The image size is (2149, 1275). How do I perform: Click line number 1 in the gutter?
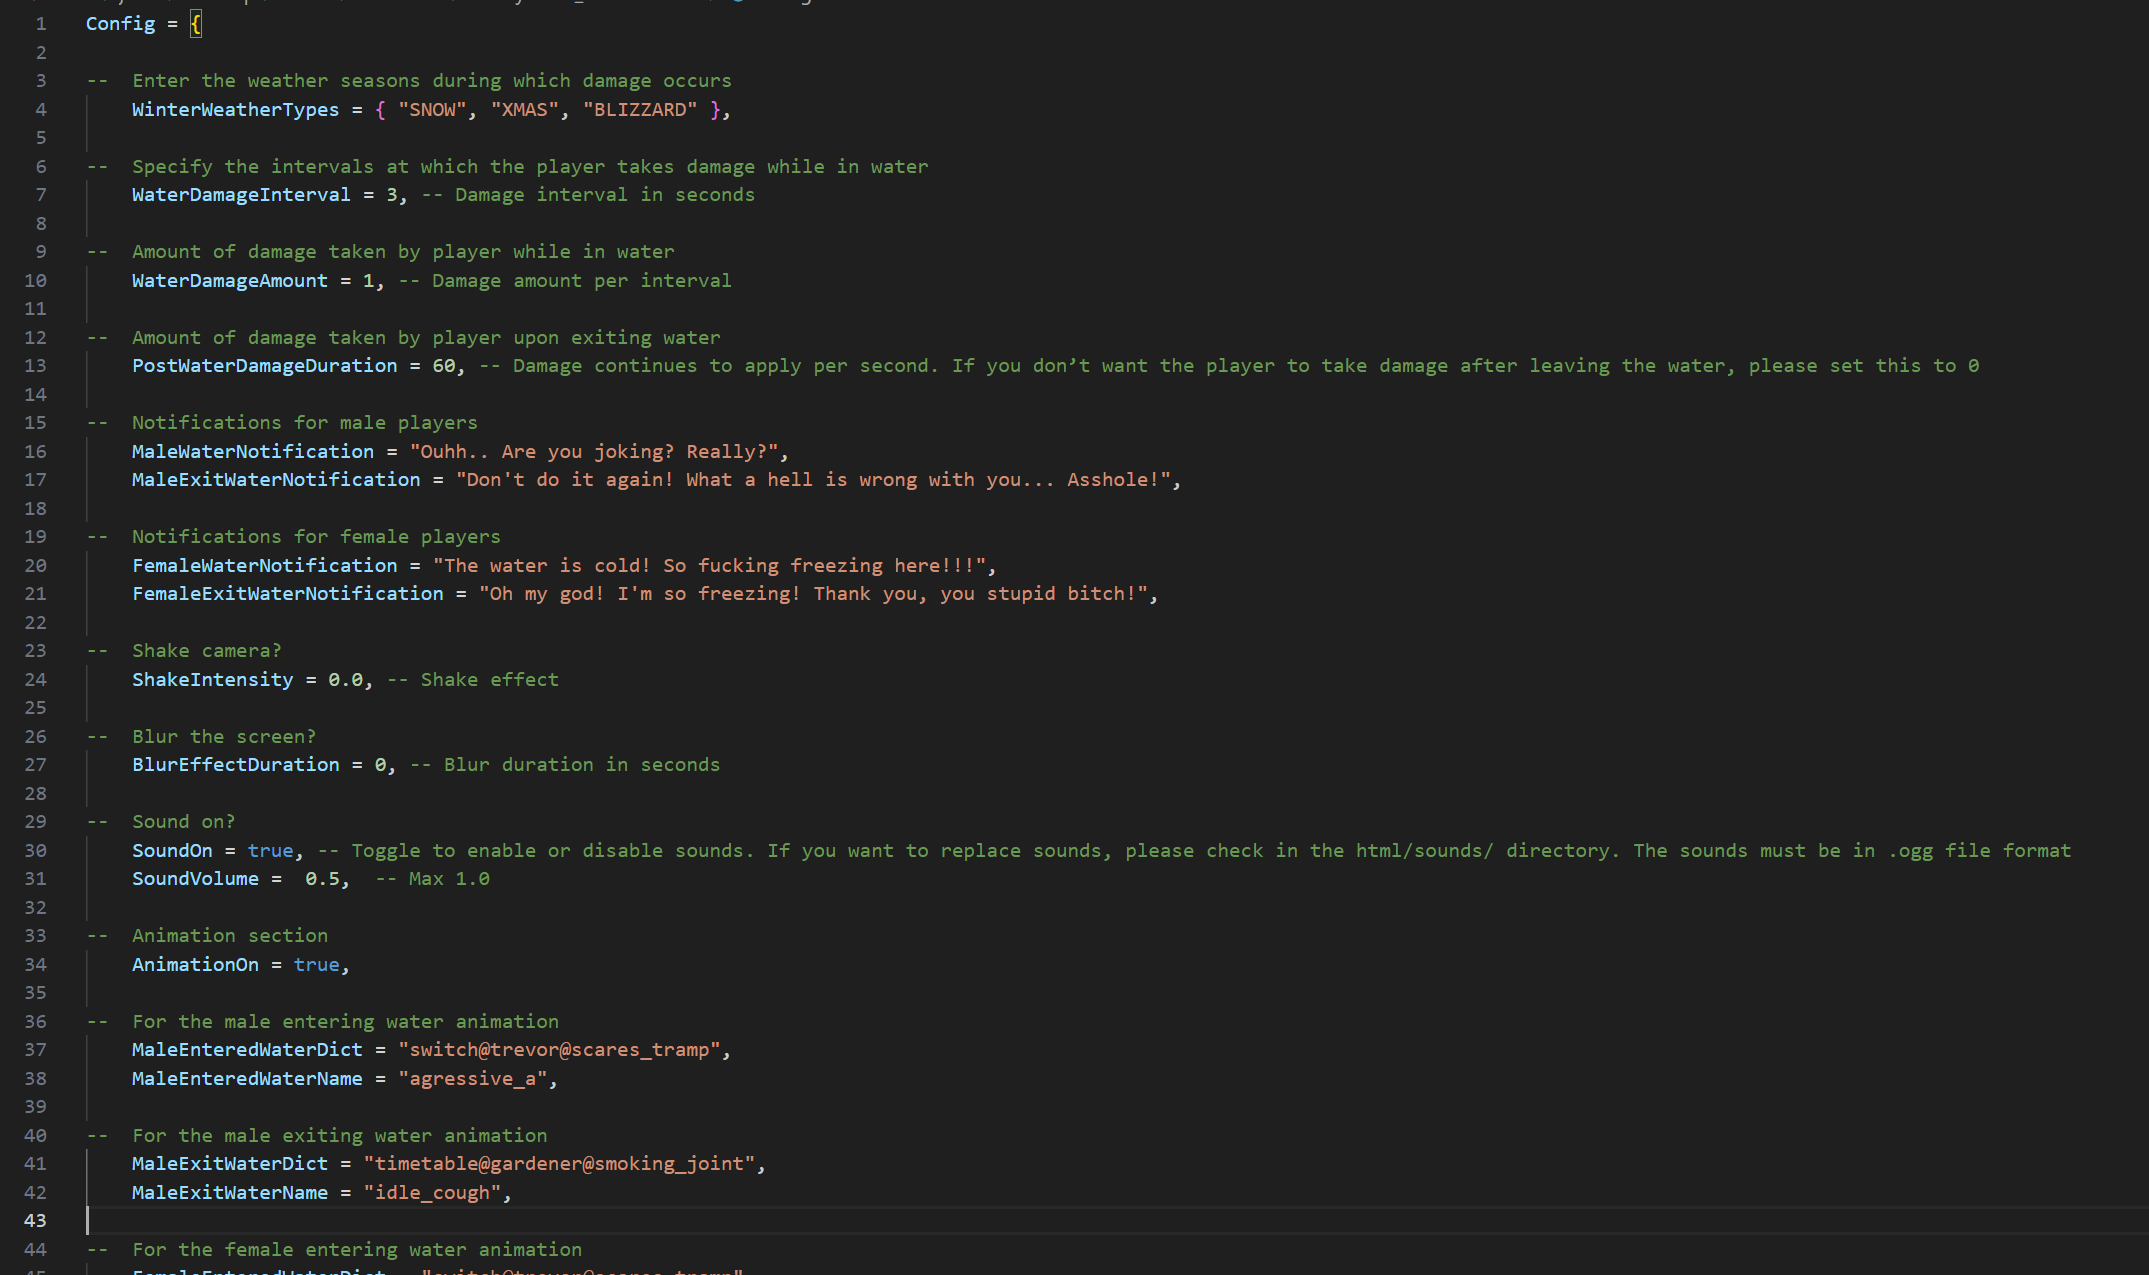(41, 24)
